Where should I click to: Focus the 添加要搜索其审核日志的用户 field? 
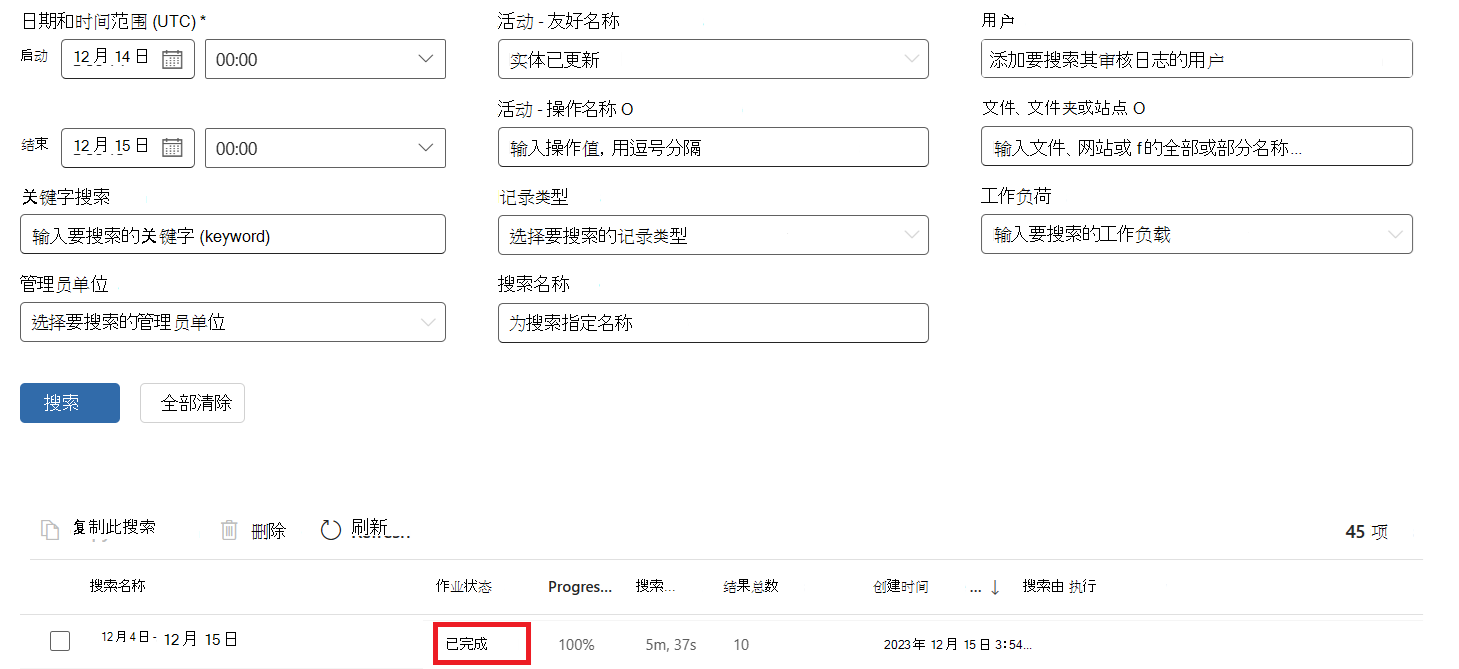(1197, 59)
